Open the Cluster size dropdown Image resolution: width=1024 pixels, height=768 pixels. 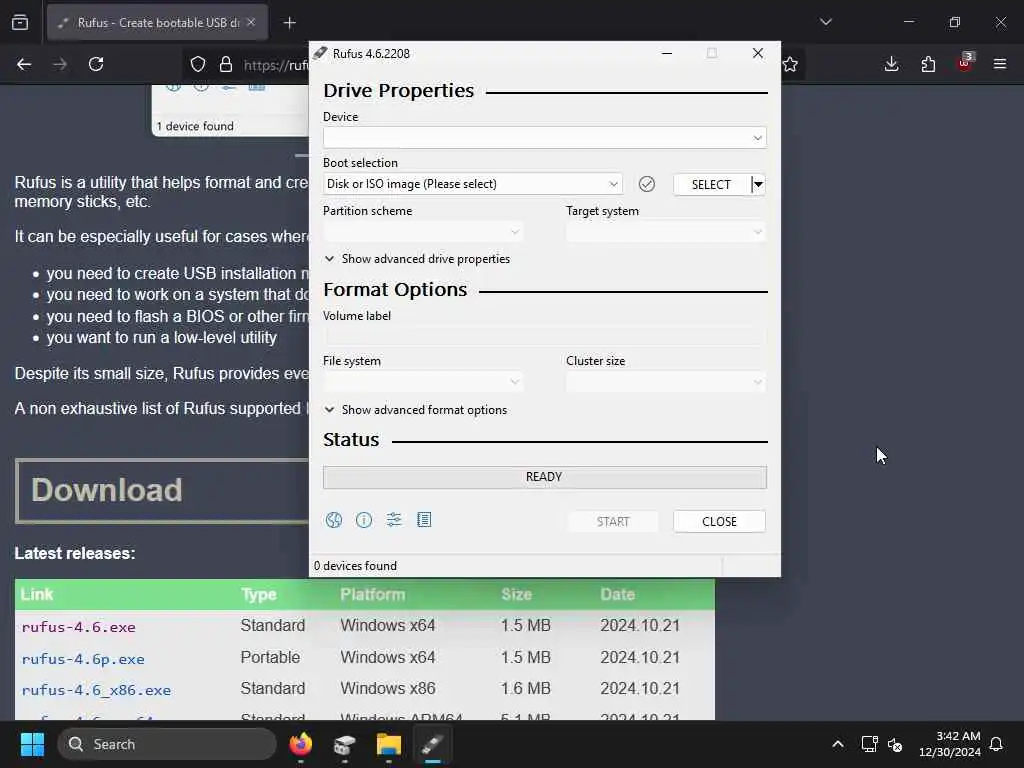pos(665,382)
